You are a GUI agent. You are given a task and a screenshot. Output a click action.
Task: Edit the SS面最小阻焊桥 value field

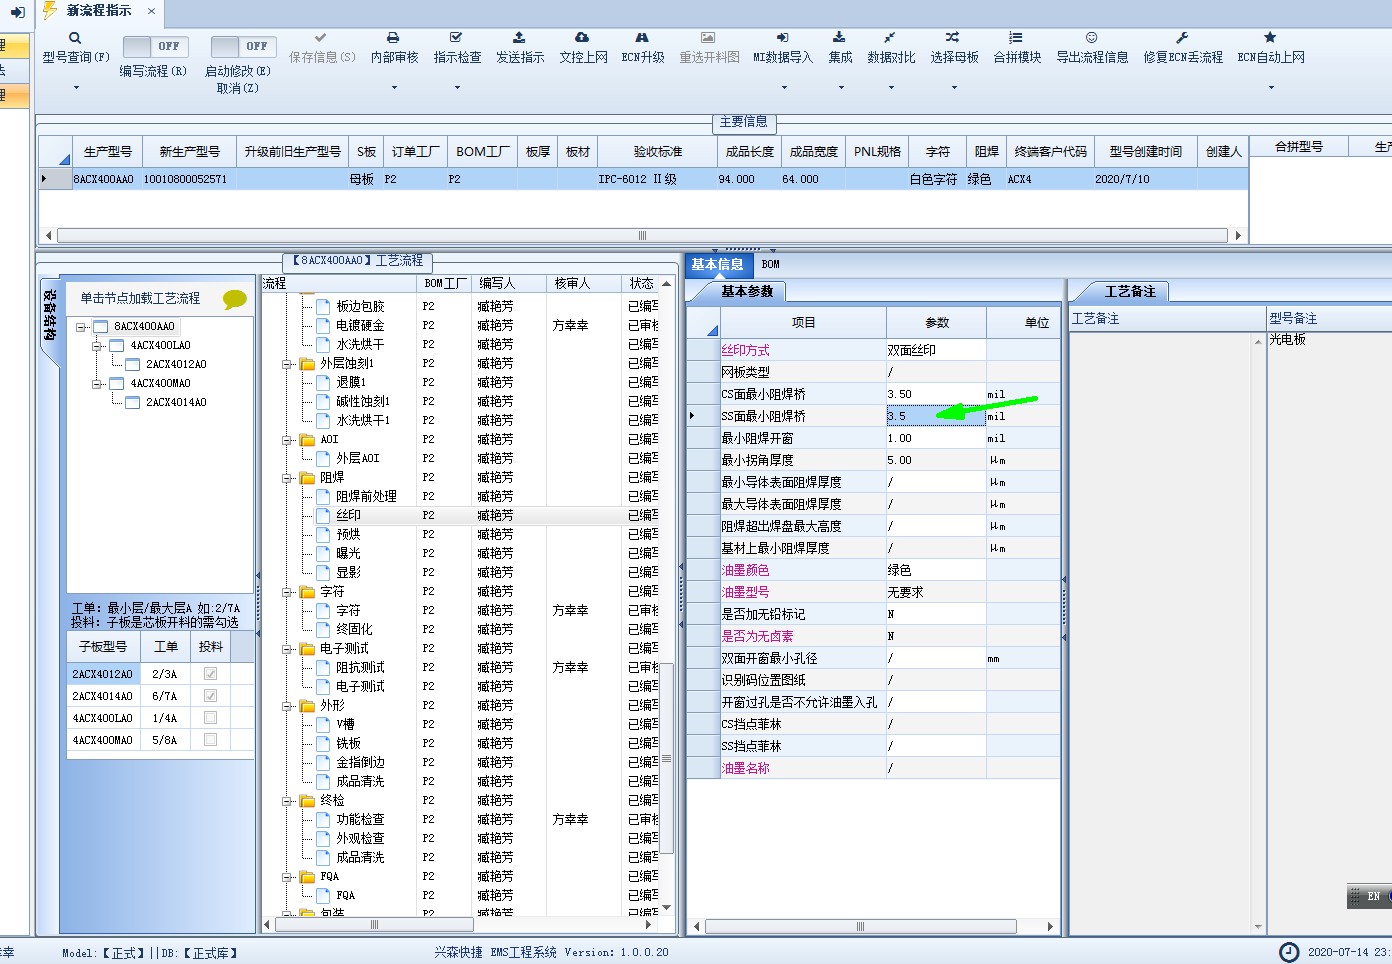point(935,416)
